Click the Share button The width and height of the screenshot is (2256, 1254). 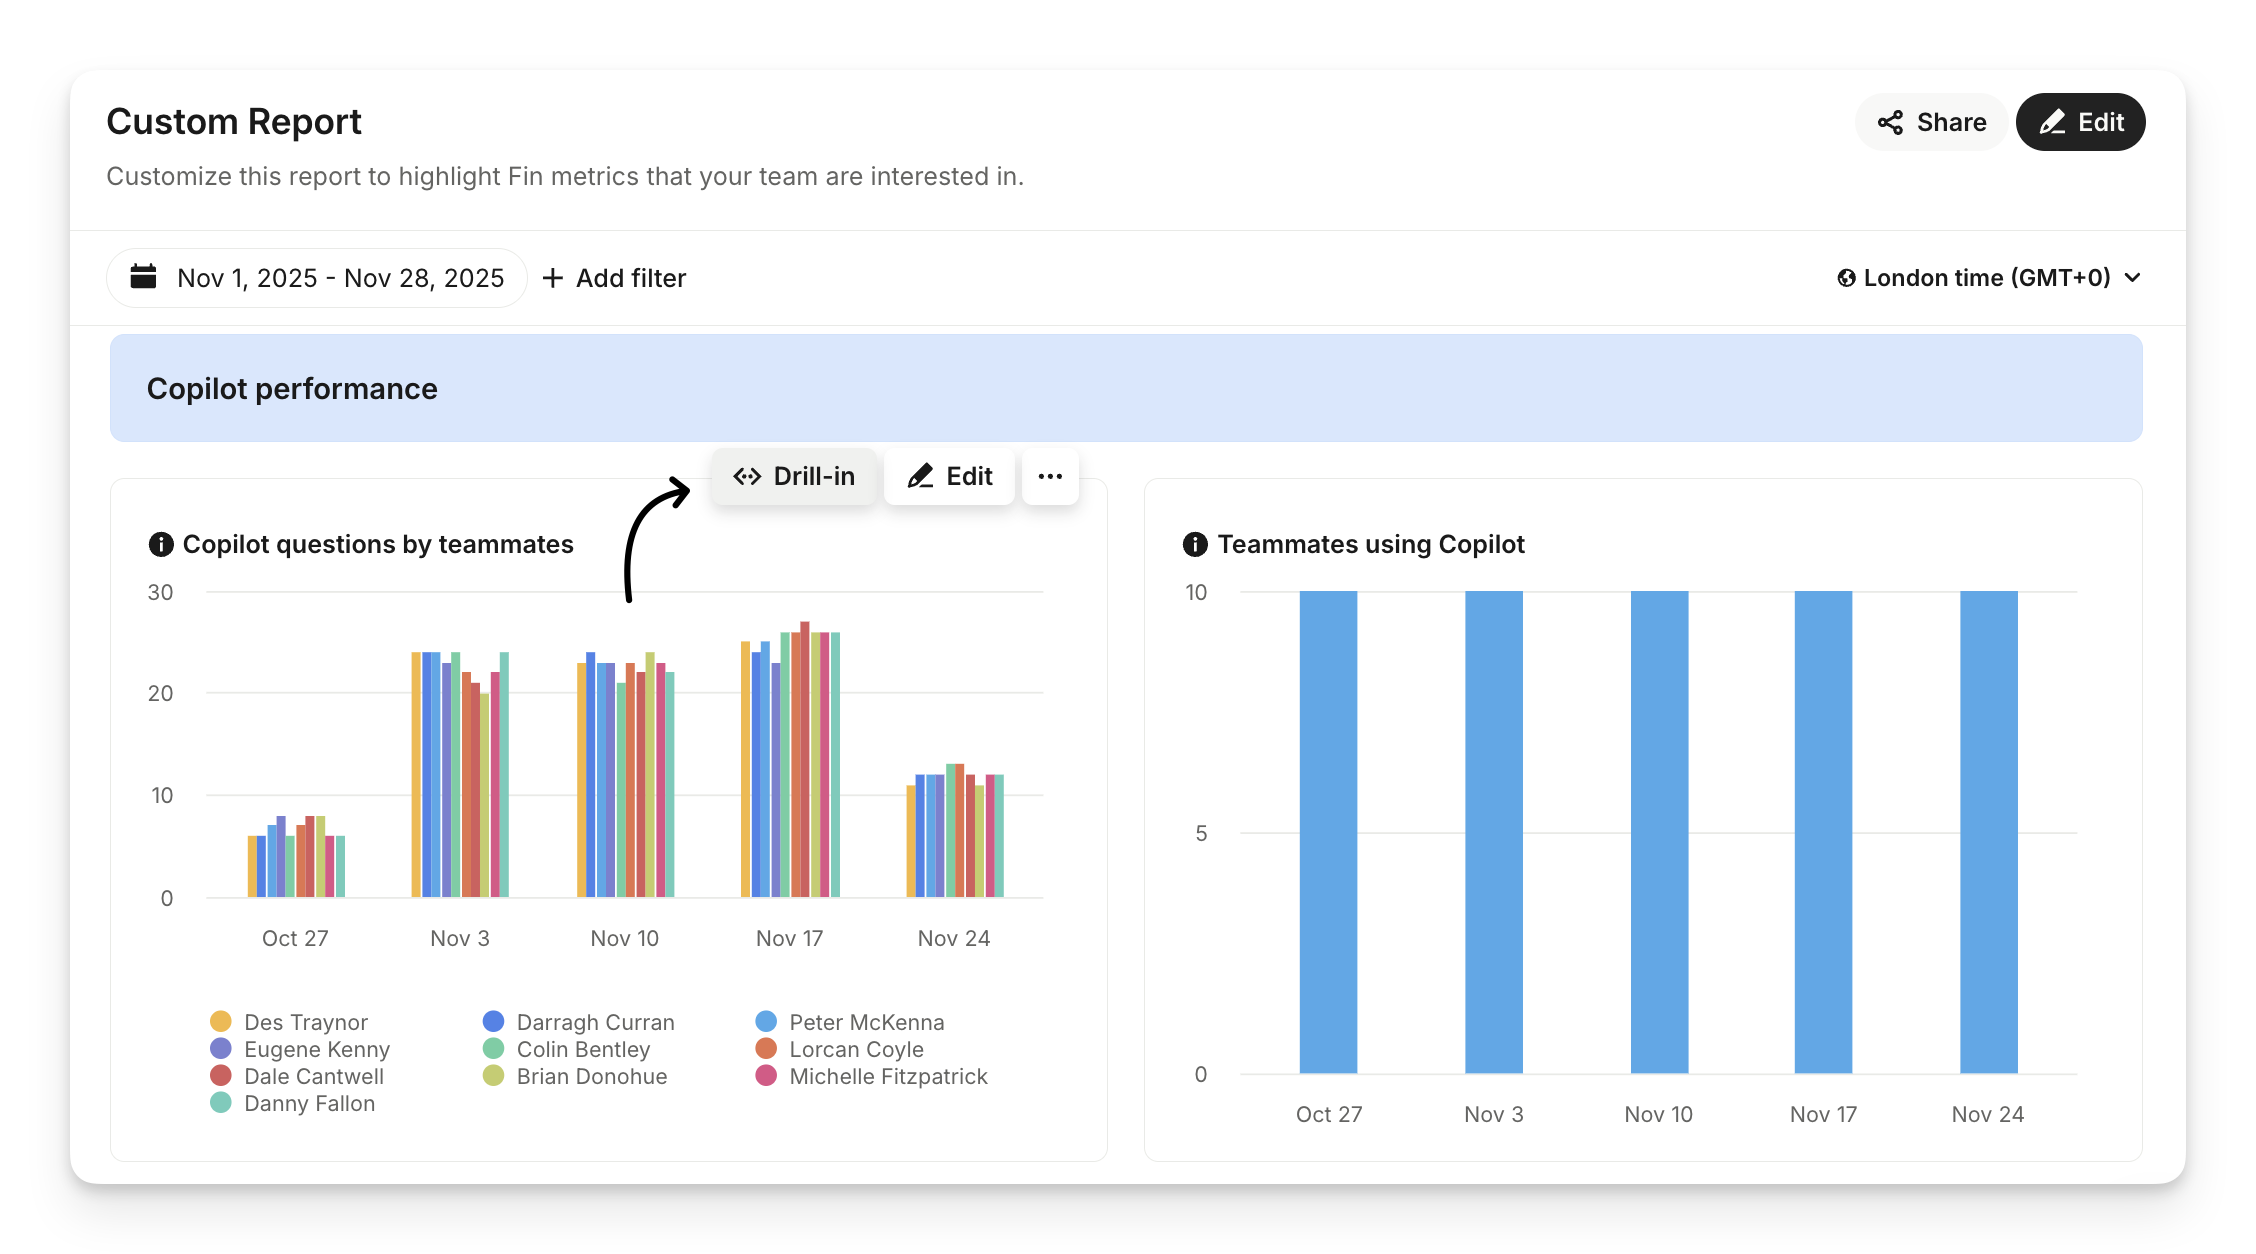pyautogui.click(x=1931, y=122)
